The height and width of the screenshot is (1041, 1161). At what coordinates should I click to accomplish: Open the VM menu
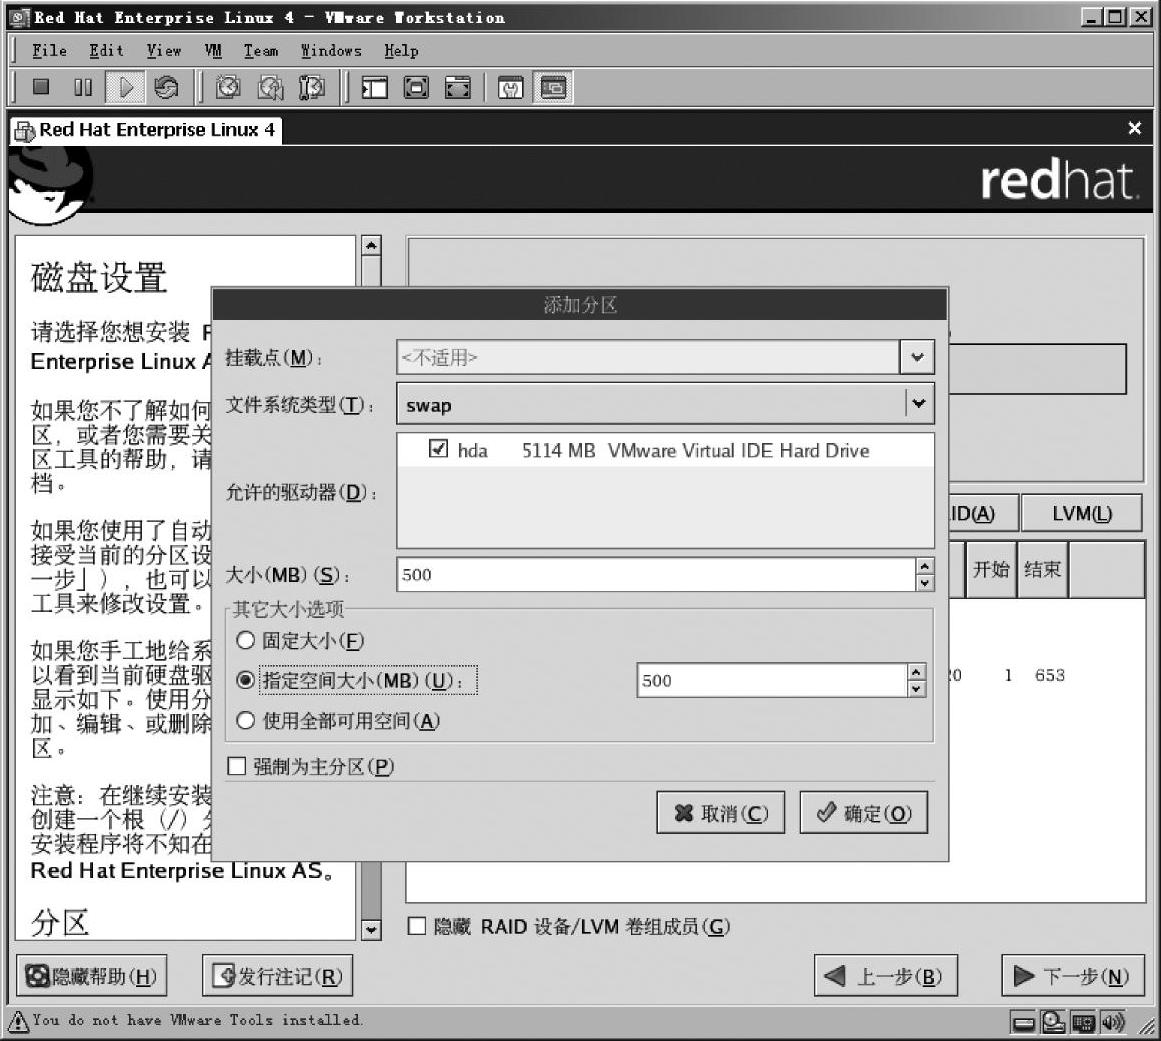(x=213, y=50)
